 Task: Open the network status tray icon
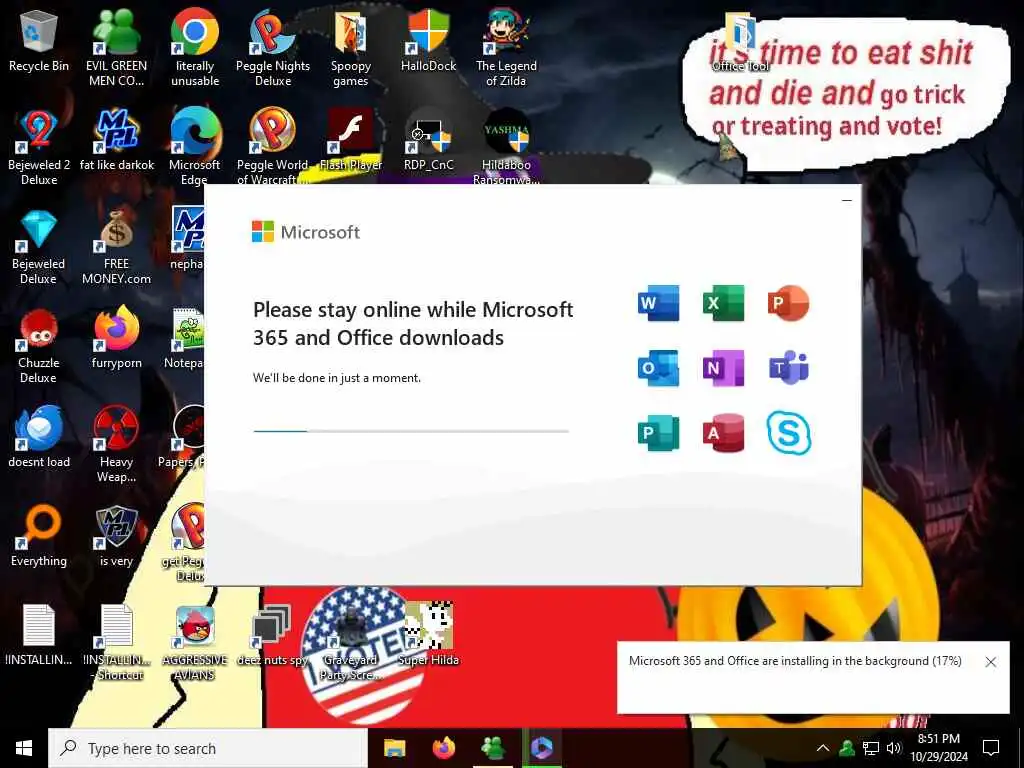(x=871, y=748)
